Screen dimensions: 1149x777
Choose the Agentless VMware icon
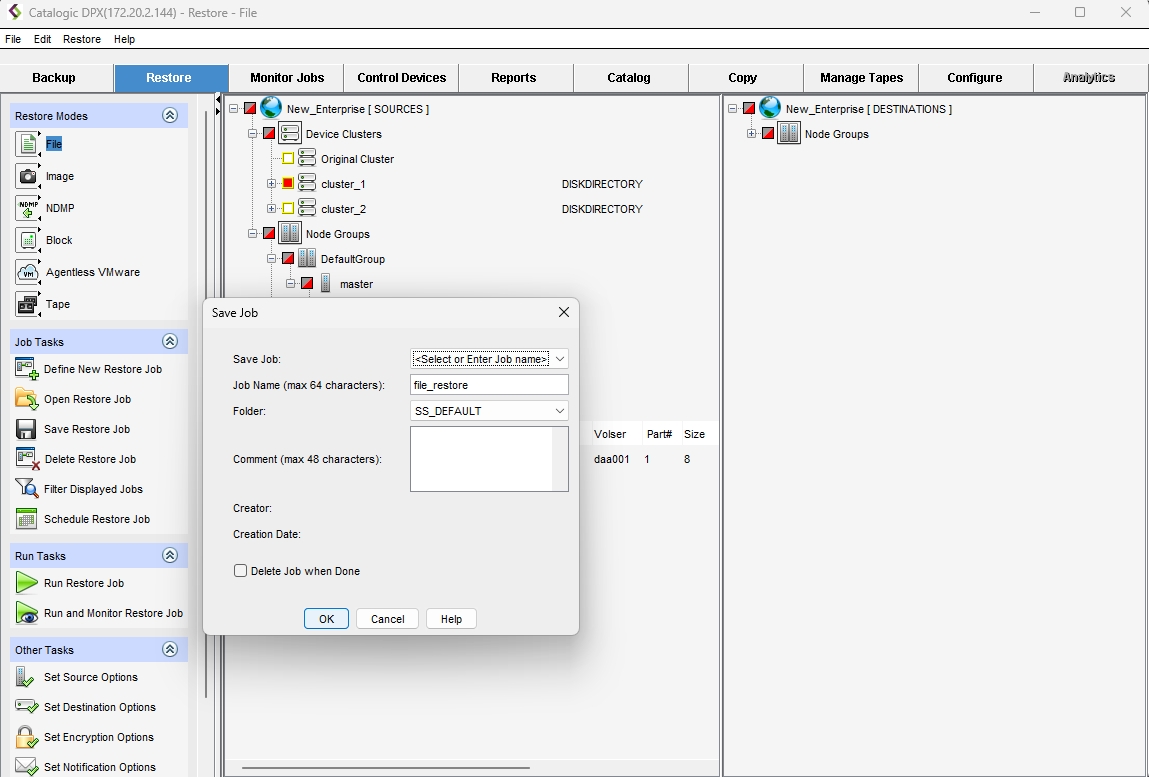(28, 272)
